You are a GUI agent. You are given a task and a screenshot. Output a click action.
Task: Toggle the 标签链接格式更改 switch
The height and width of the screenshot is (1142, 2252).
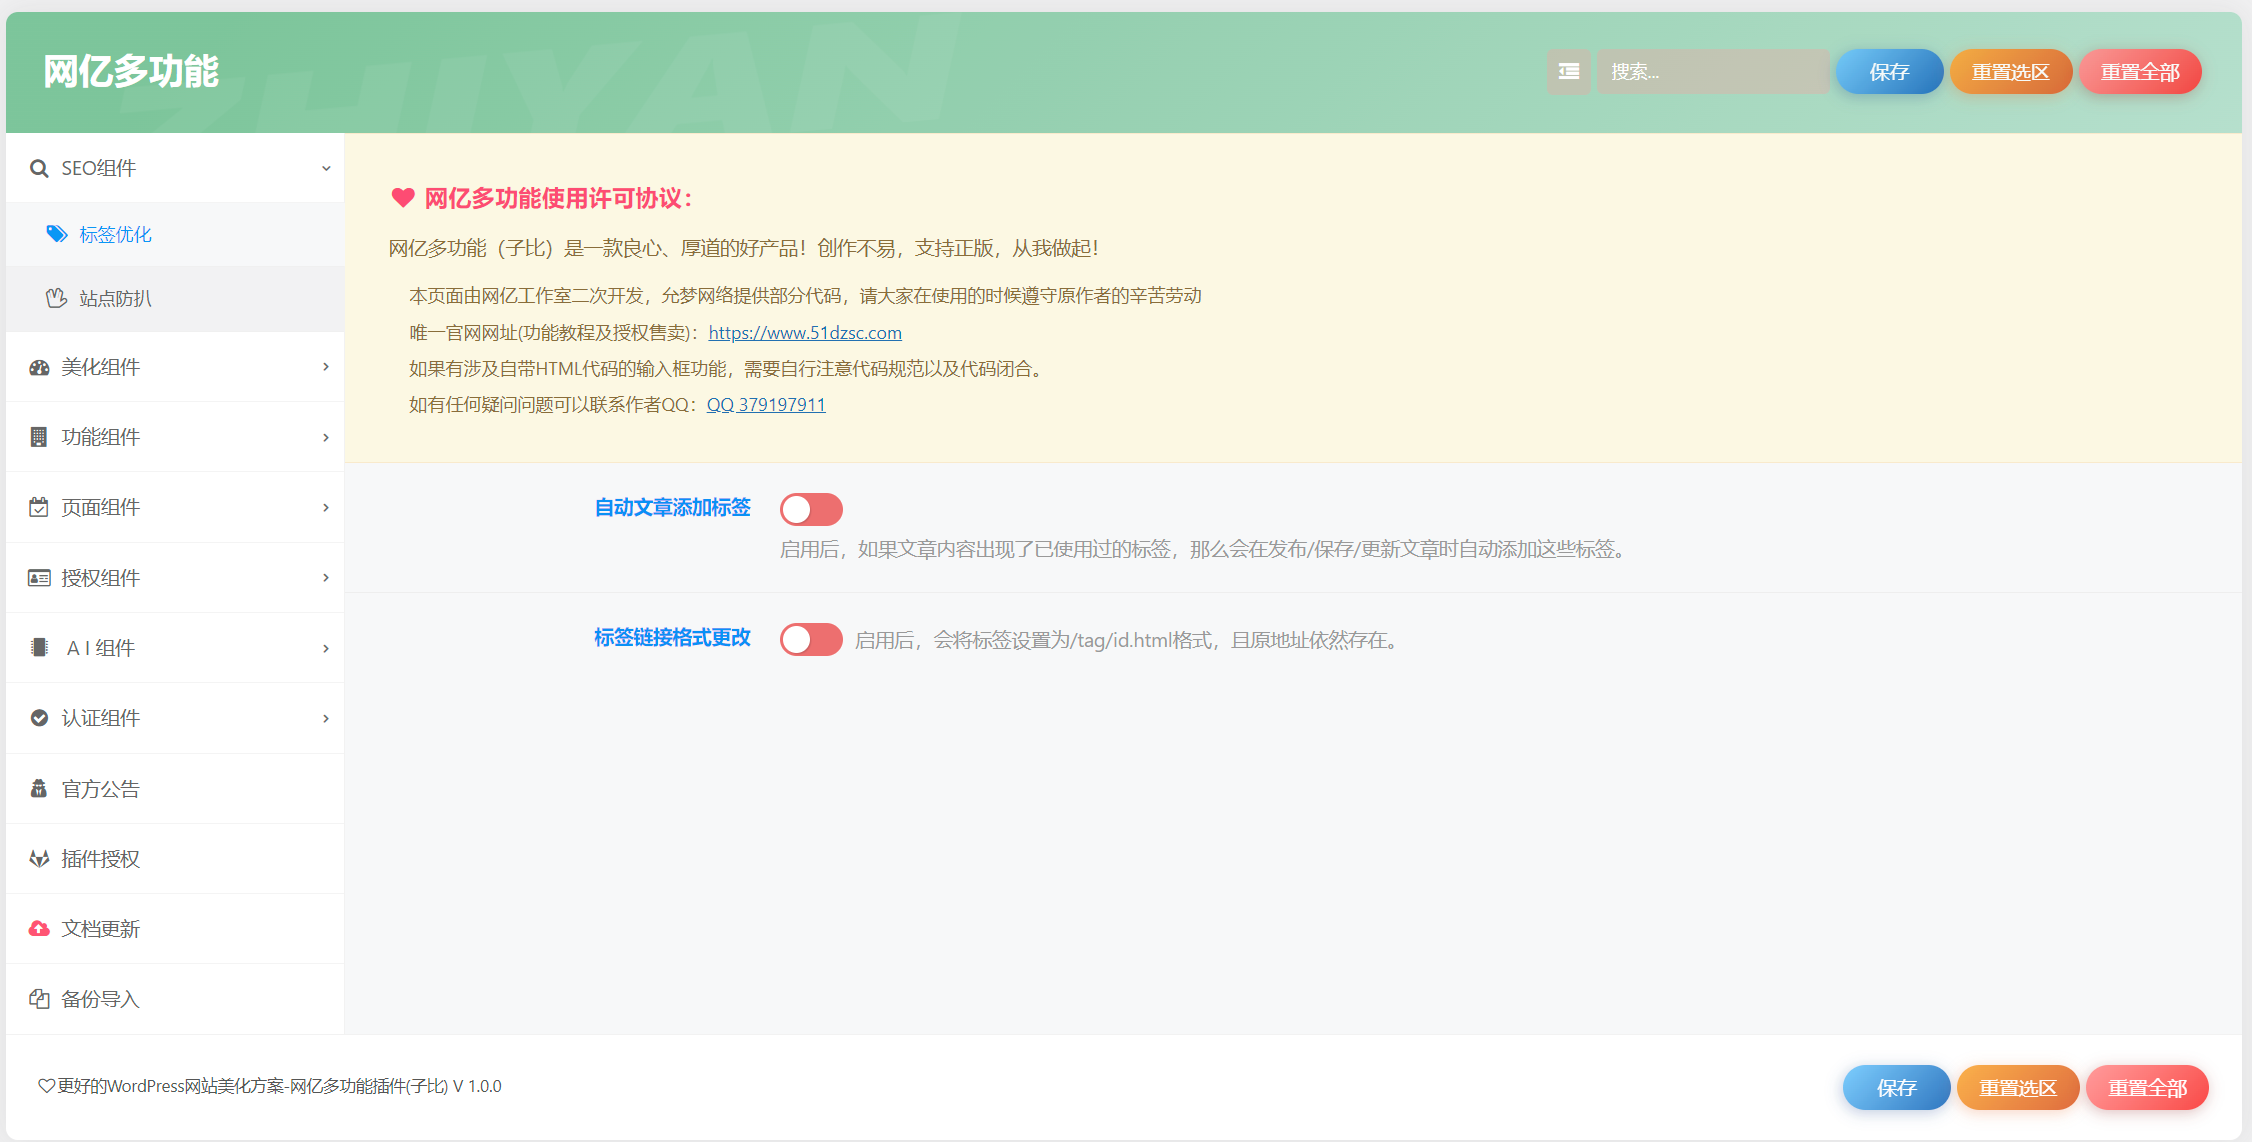[x=811, y=639]
